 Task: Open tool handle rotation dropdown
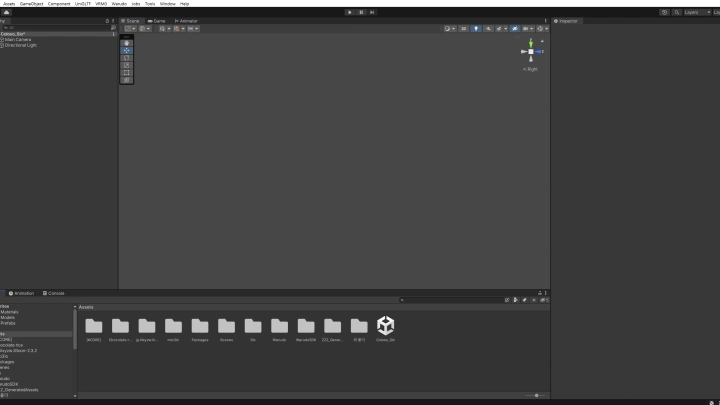pyautogui.click(x=145, y=28)
